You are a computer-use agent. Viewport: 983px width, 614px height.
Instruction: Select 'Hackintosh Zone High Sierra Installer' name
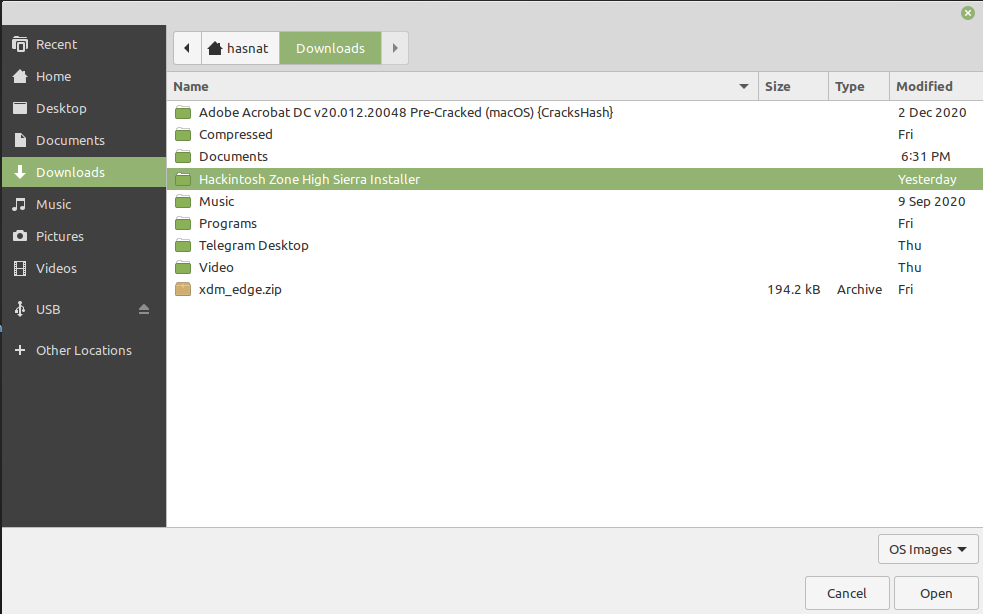coord(309,179)
